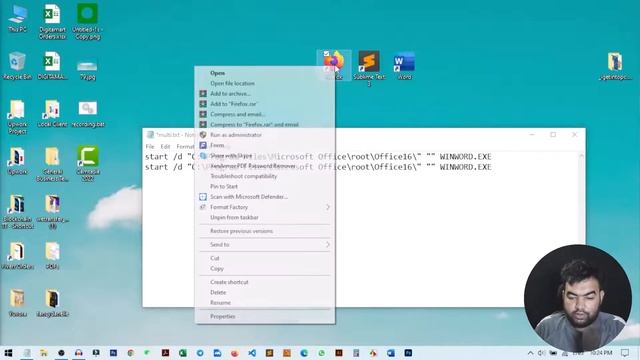This screenshot has height=360, width=640.
Task: Open File Explorer from the taskbar
Action: 44,353
